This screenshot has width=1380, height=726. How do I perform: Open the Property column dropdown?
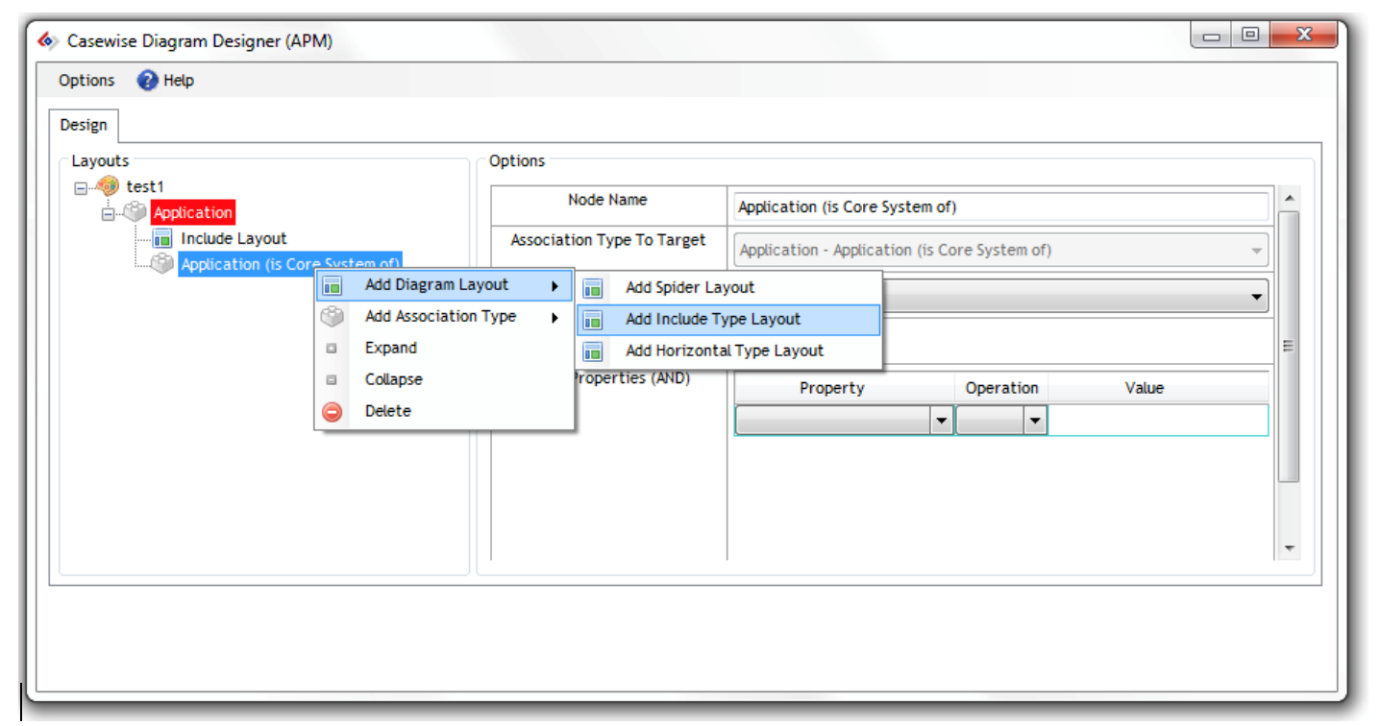(941, 421)
